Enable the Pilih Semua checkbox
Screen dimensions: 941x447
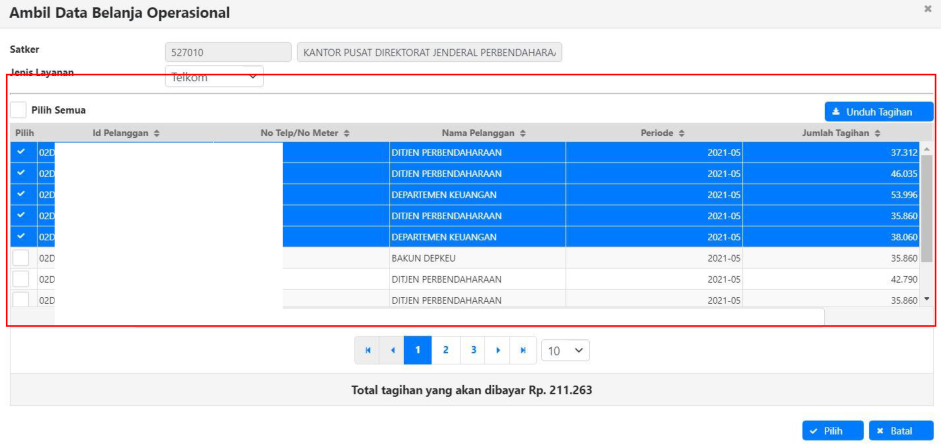(x=19, y=110)
